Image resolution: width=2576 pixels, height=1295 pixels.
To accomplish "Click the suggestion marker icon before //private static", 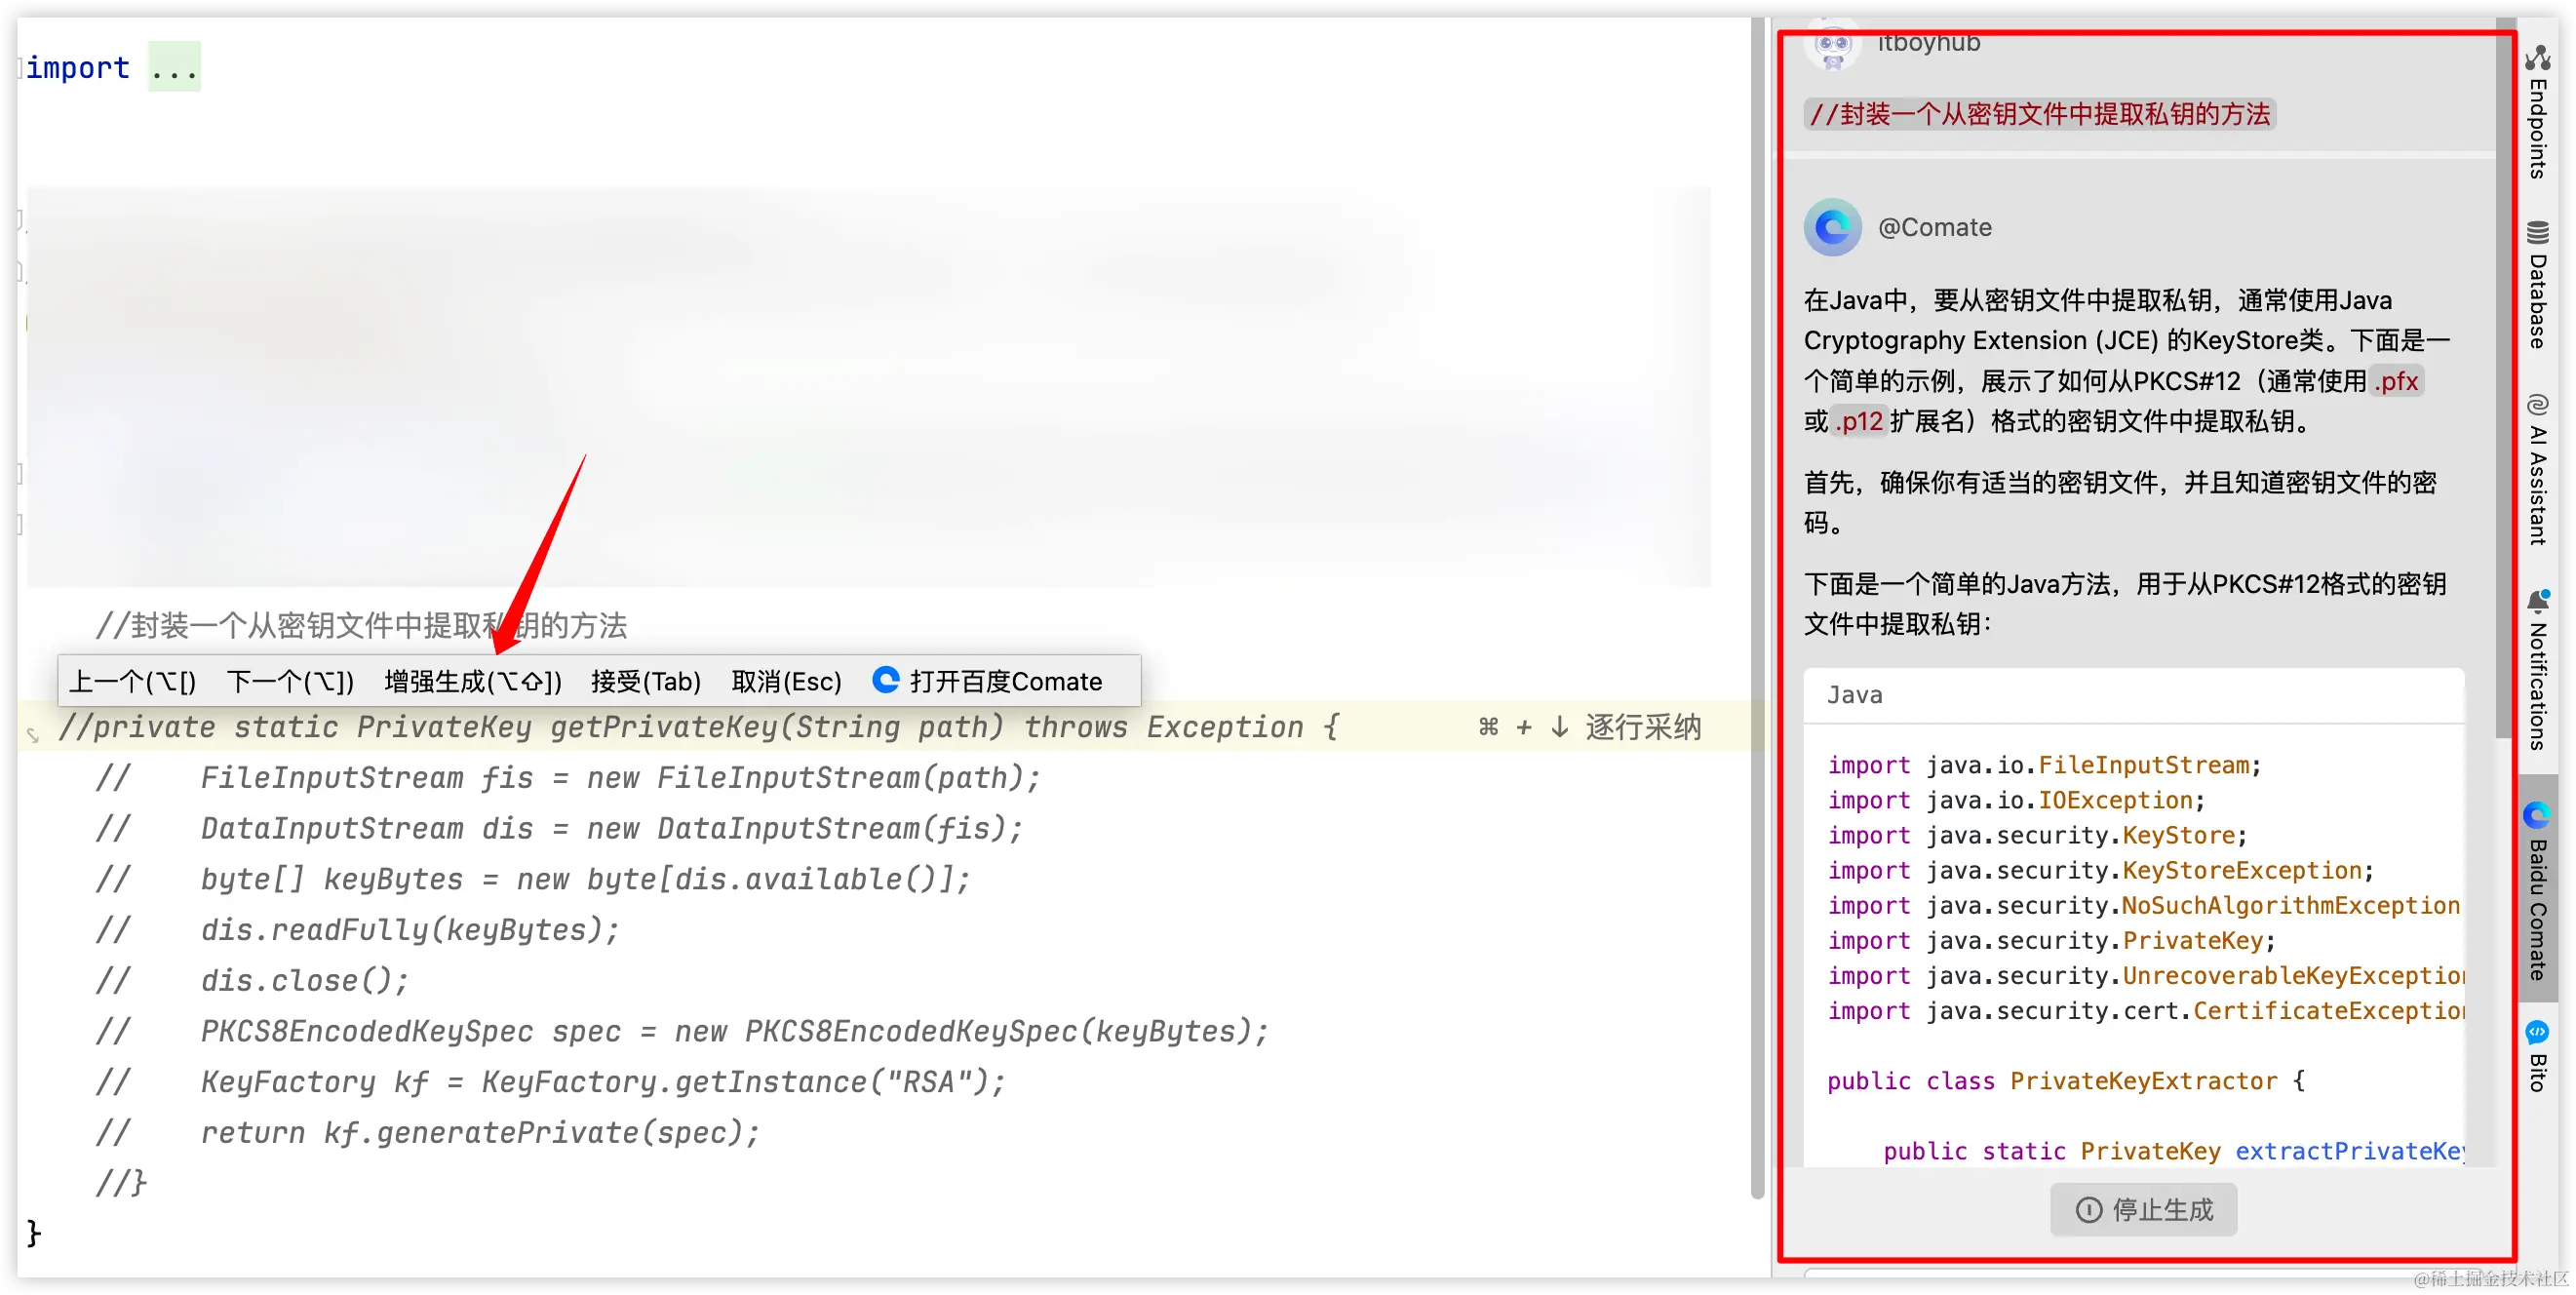I will (33, 736).
